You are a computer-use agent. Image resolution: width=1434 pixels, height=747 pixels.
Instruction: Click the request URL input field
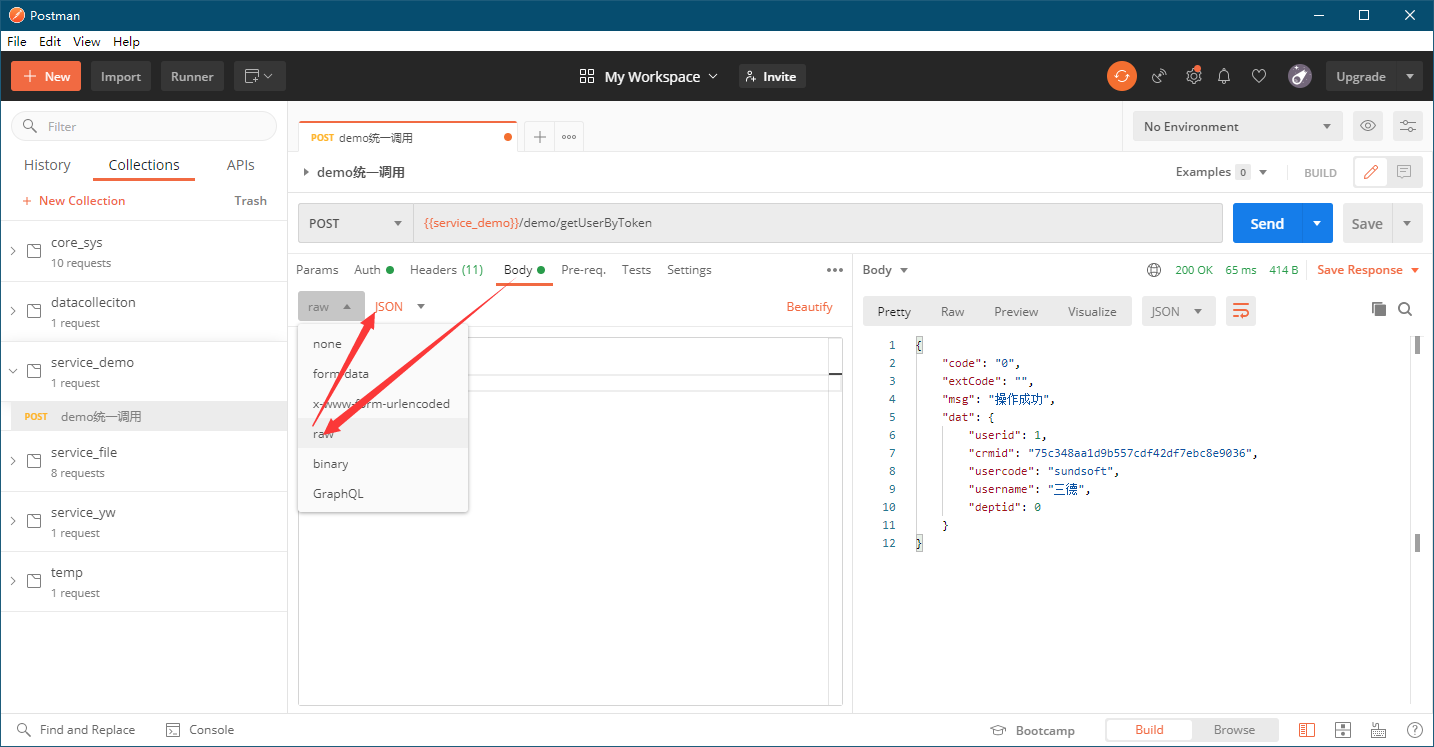point(818,223)
